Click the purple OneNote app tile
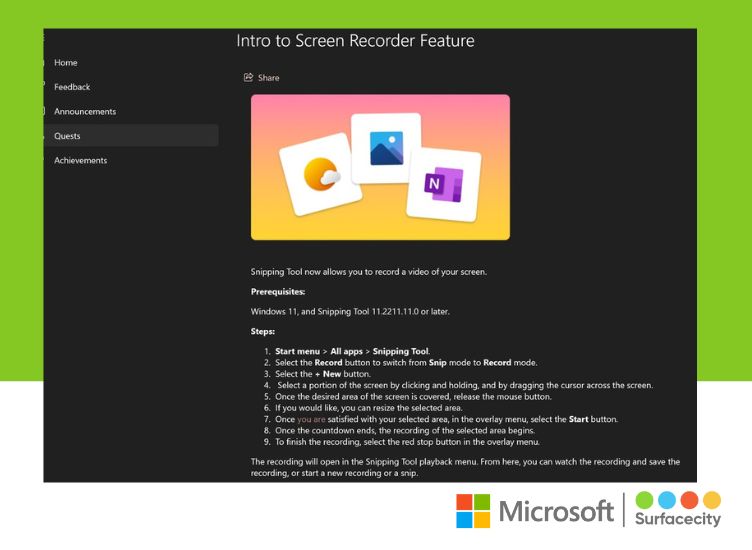This screenshot has width=752, height=550. click(443, 183)
